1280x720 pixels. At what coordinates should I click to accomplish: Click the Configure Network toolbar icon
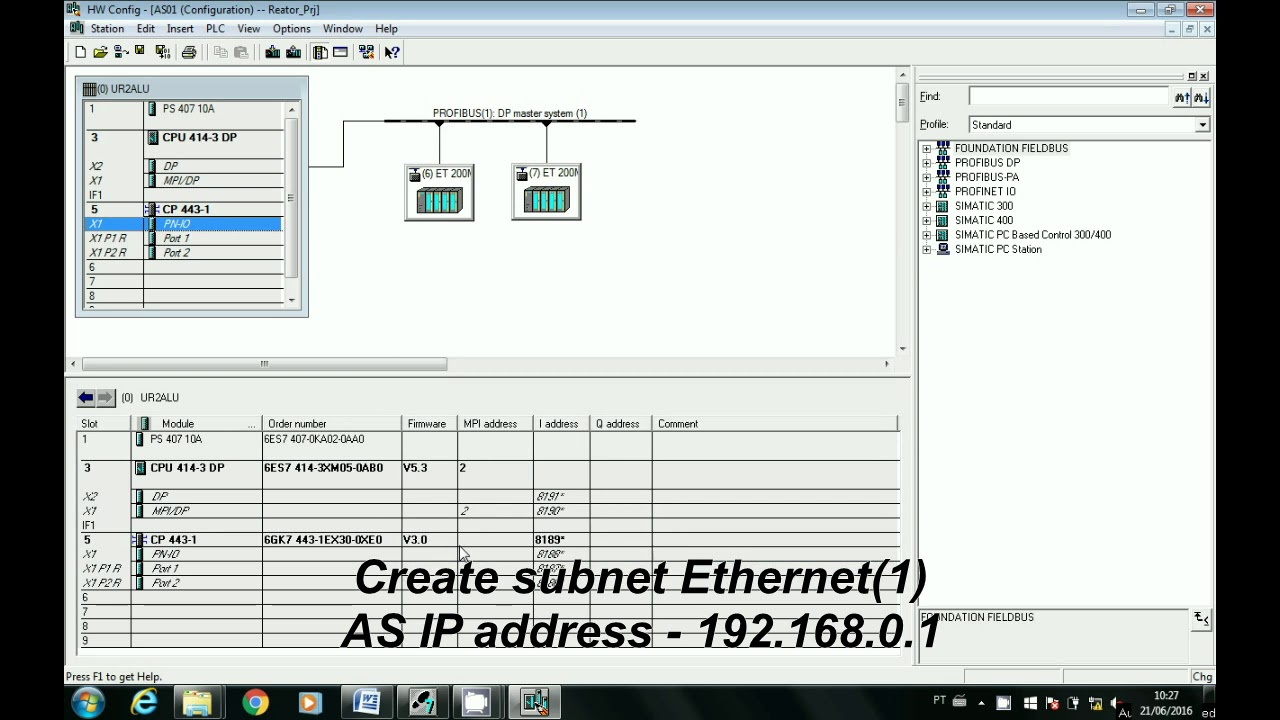[367, 52]
